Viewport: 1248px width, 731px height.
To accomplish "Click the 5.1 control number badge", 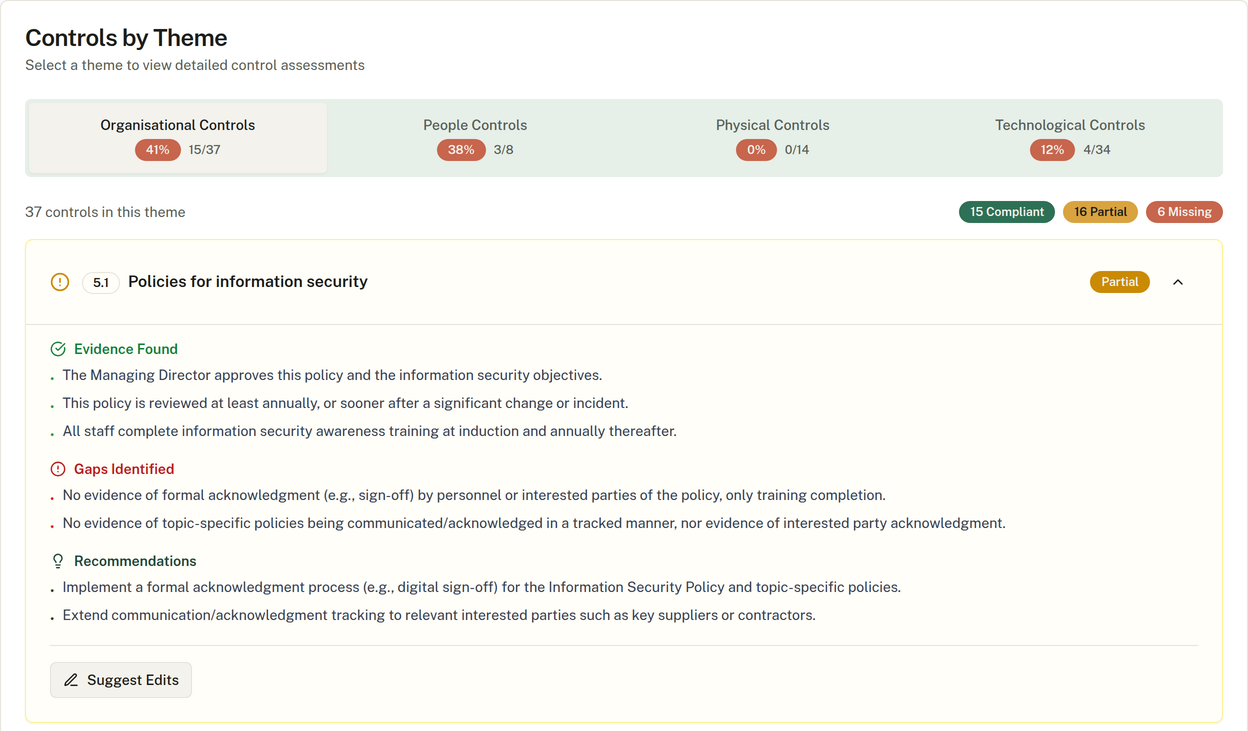I will [101, 283].
